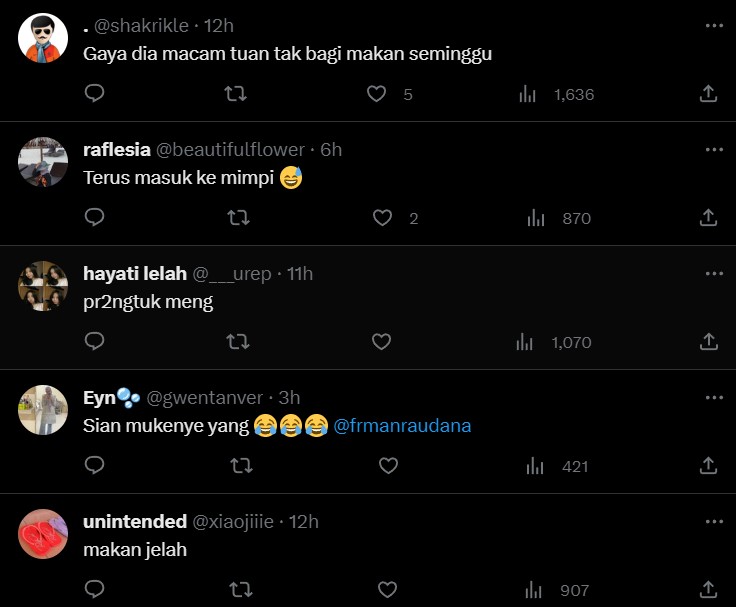
Task: Open the raflesia profile name
Action: [x=116, y=149]
